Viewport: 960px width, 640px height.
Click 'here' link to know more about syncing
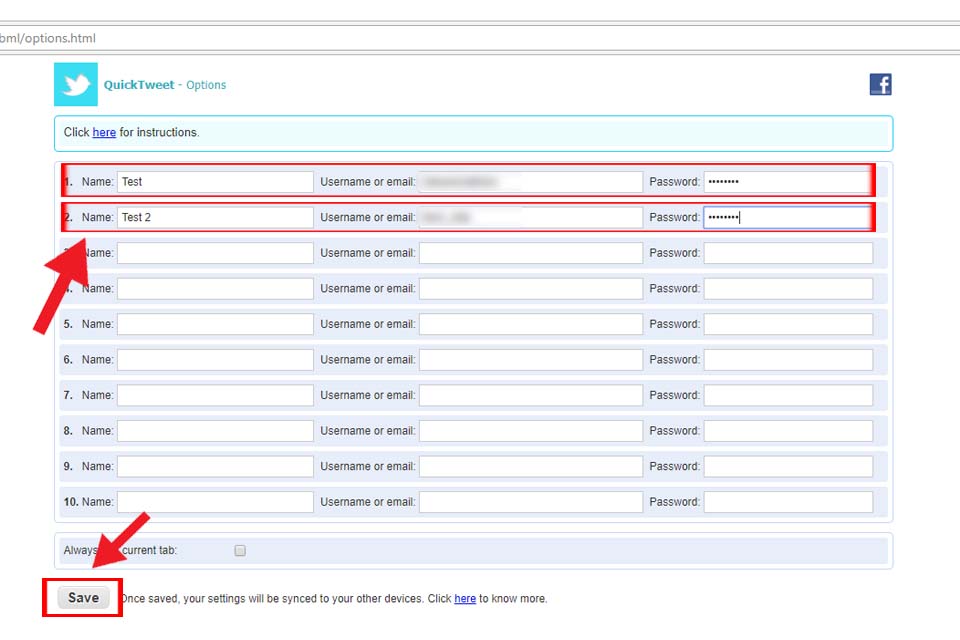(465, 599)
